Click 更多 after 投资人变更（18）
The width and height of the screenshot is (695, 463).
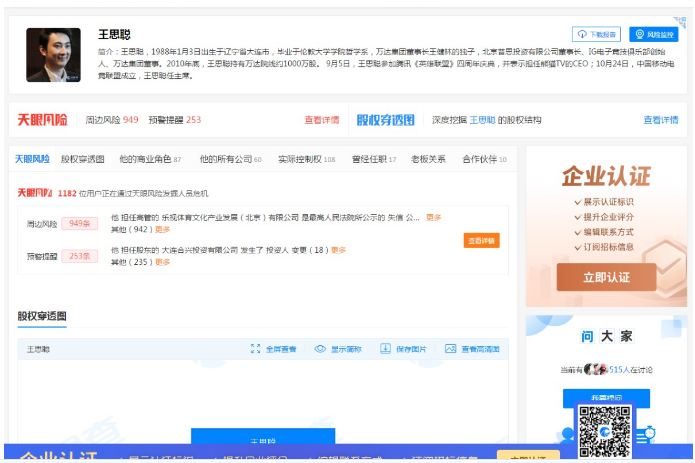click(x=338, y=250)
